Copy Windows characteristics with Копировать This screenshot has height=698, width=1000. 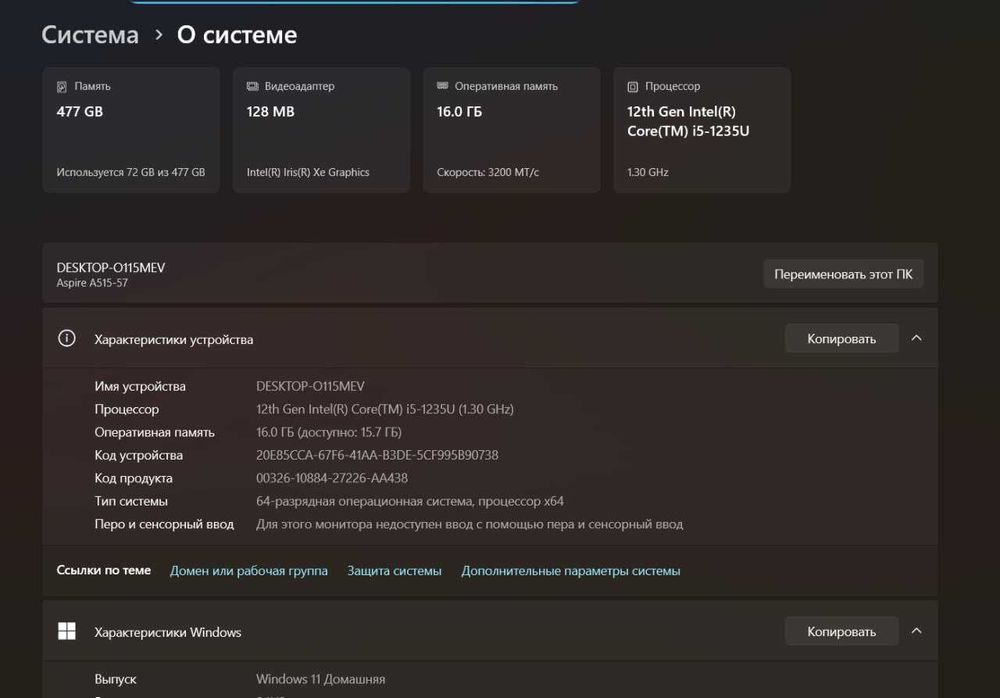tap(841, 631)
